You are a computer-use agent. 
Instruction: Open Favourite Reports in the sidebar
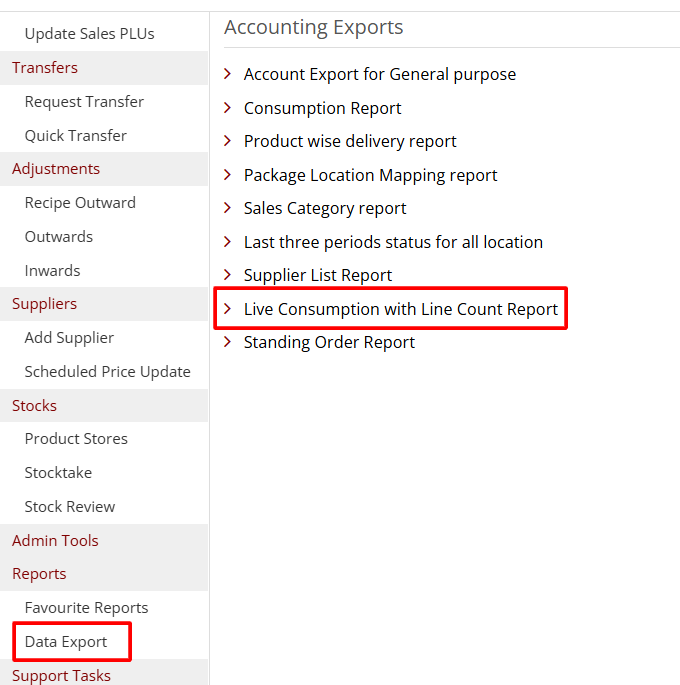(x=86, y=608)
